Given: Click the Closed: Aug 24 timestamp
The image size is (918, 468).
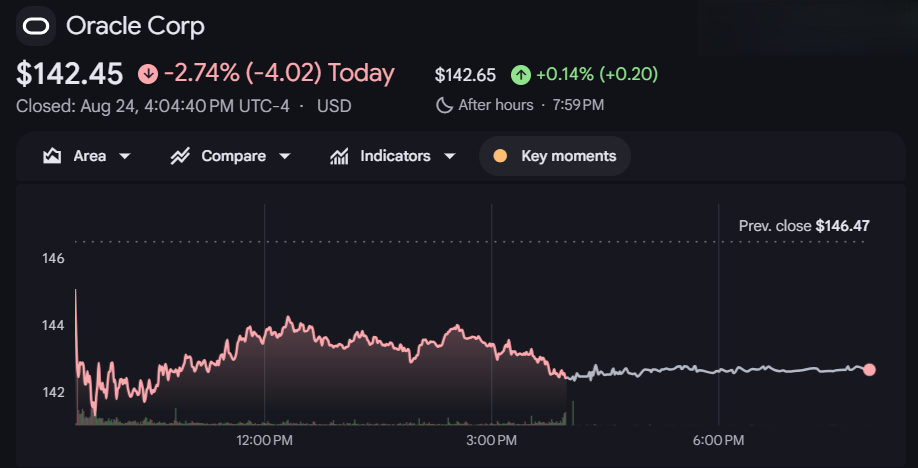Looking at the screenshot, I should tap(153, 106).
